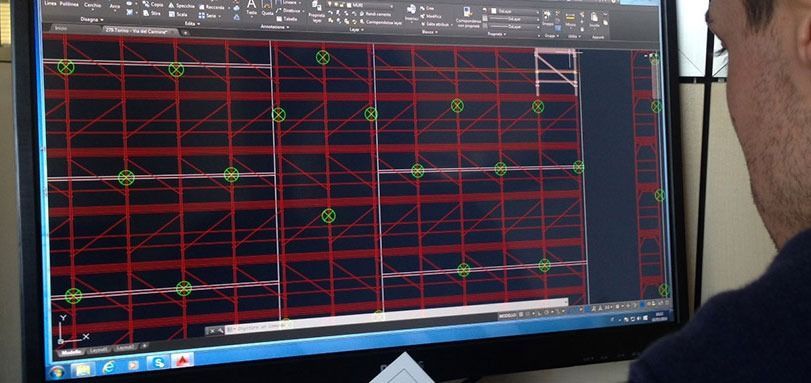Click the Inserisci block button
This screenshot has height=383, width=811.
click(x=412, y=13)
